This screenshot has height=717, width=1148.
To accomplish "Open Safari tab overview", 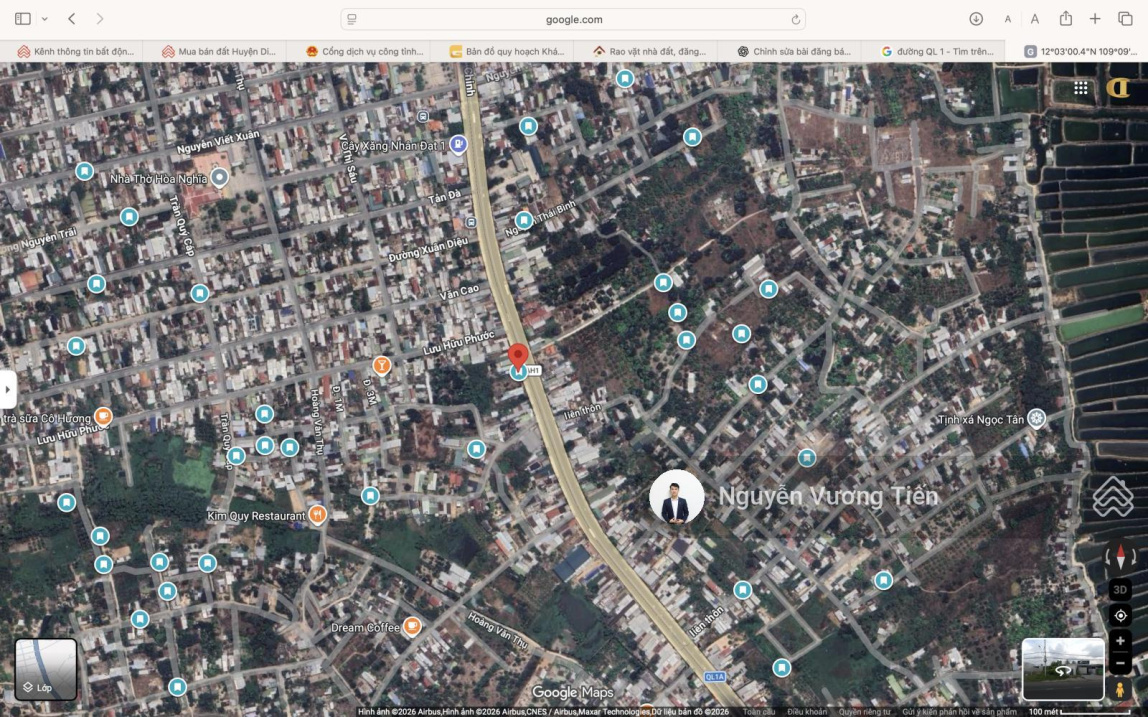I will pyautogui.click(x=1125, y=19).
